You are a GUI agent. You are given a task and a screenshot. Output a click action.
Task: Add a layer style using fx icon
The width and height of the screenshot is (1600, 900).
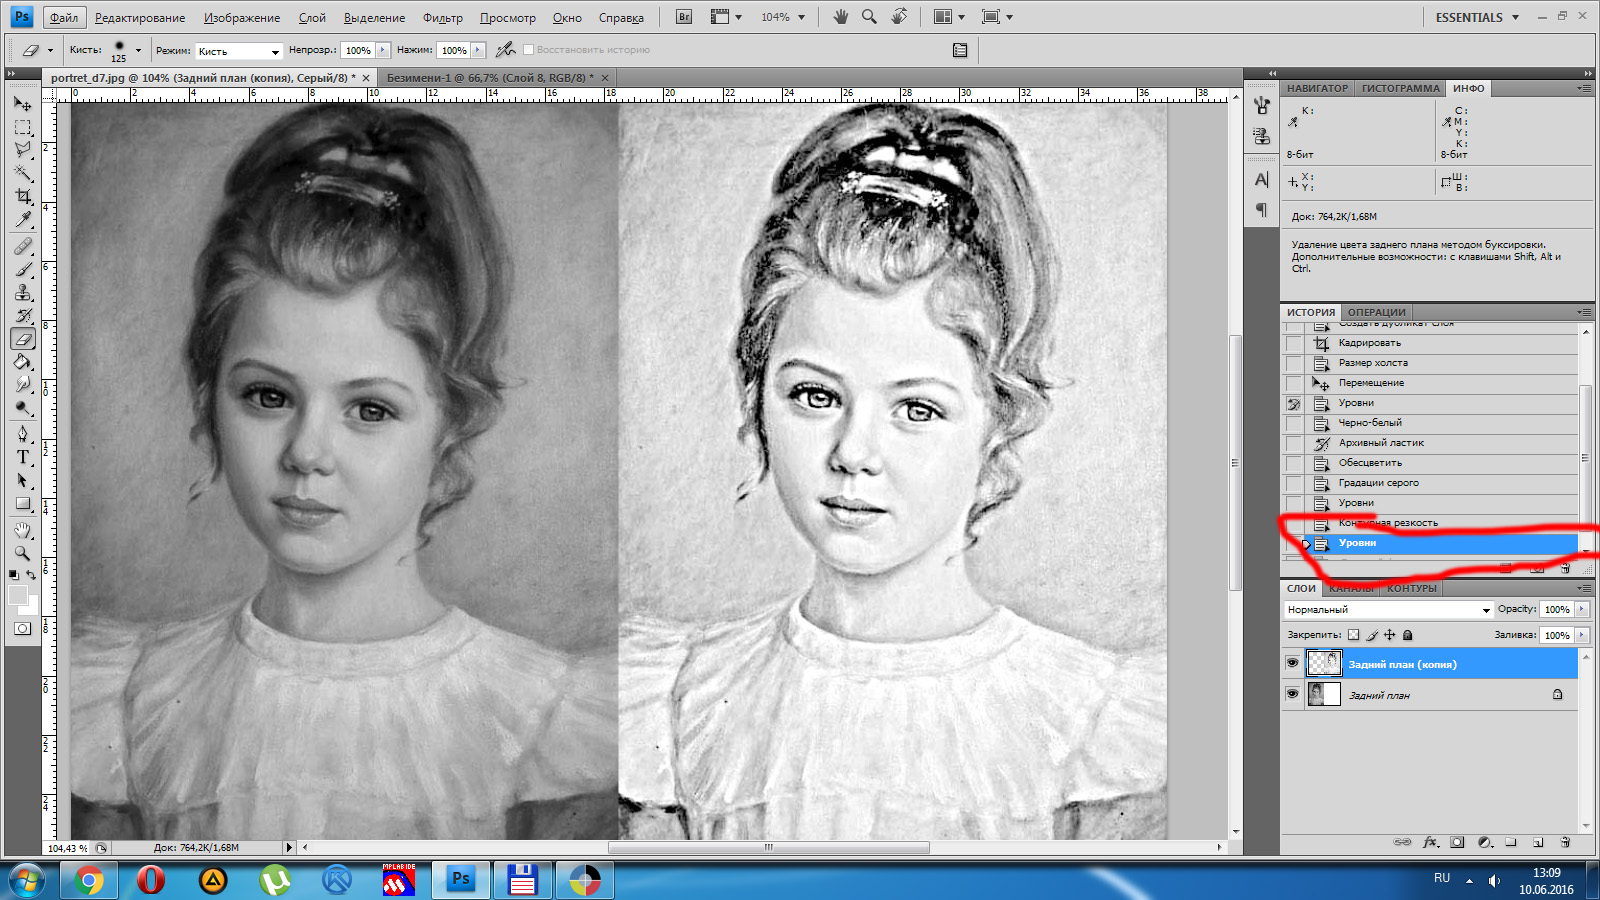click(x=1430, y=842)
